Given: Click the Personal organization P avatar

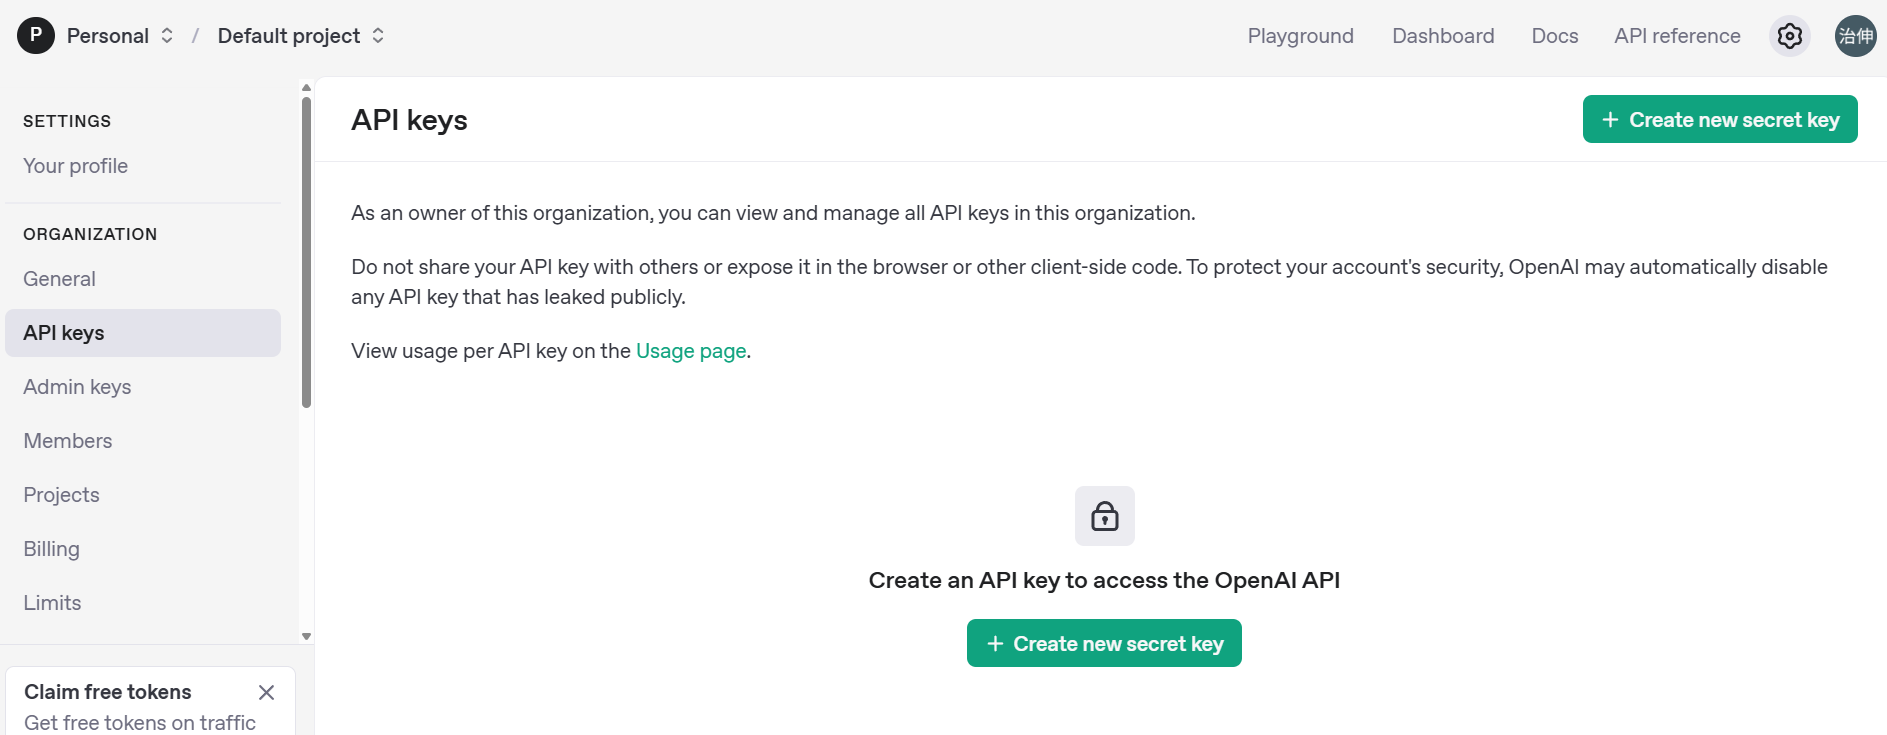Looking at the screenshot, I should (36, 35).
